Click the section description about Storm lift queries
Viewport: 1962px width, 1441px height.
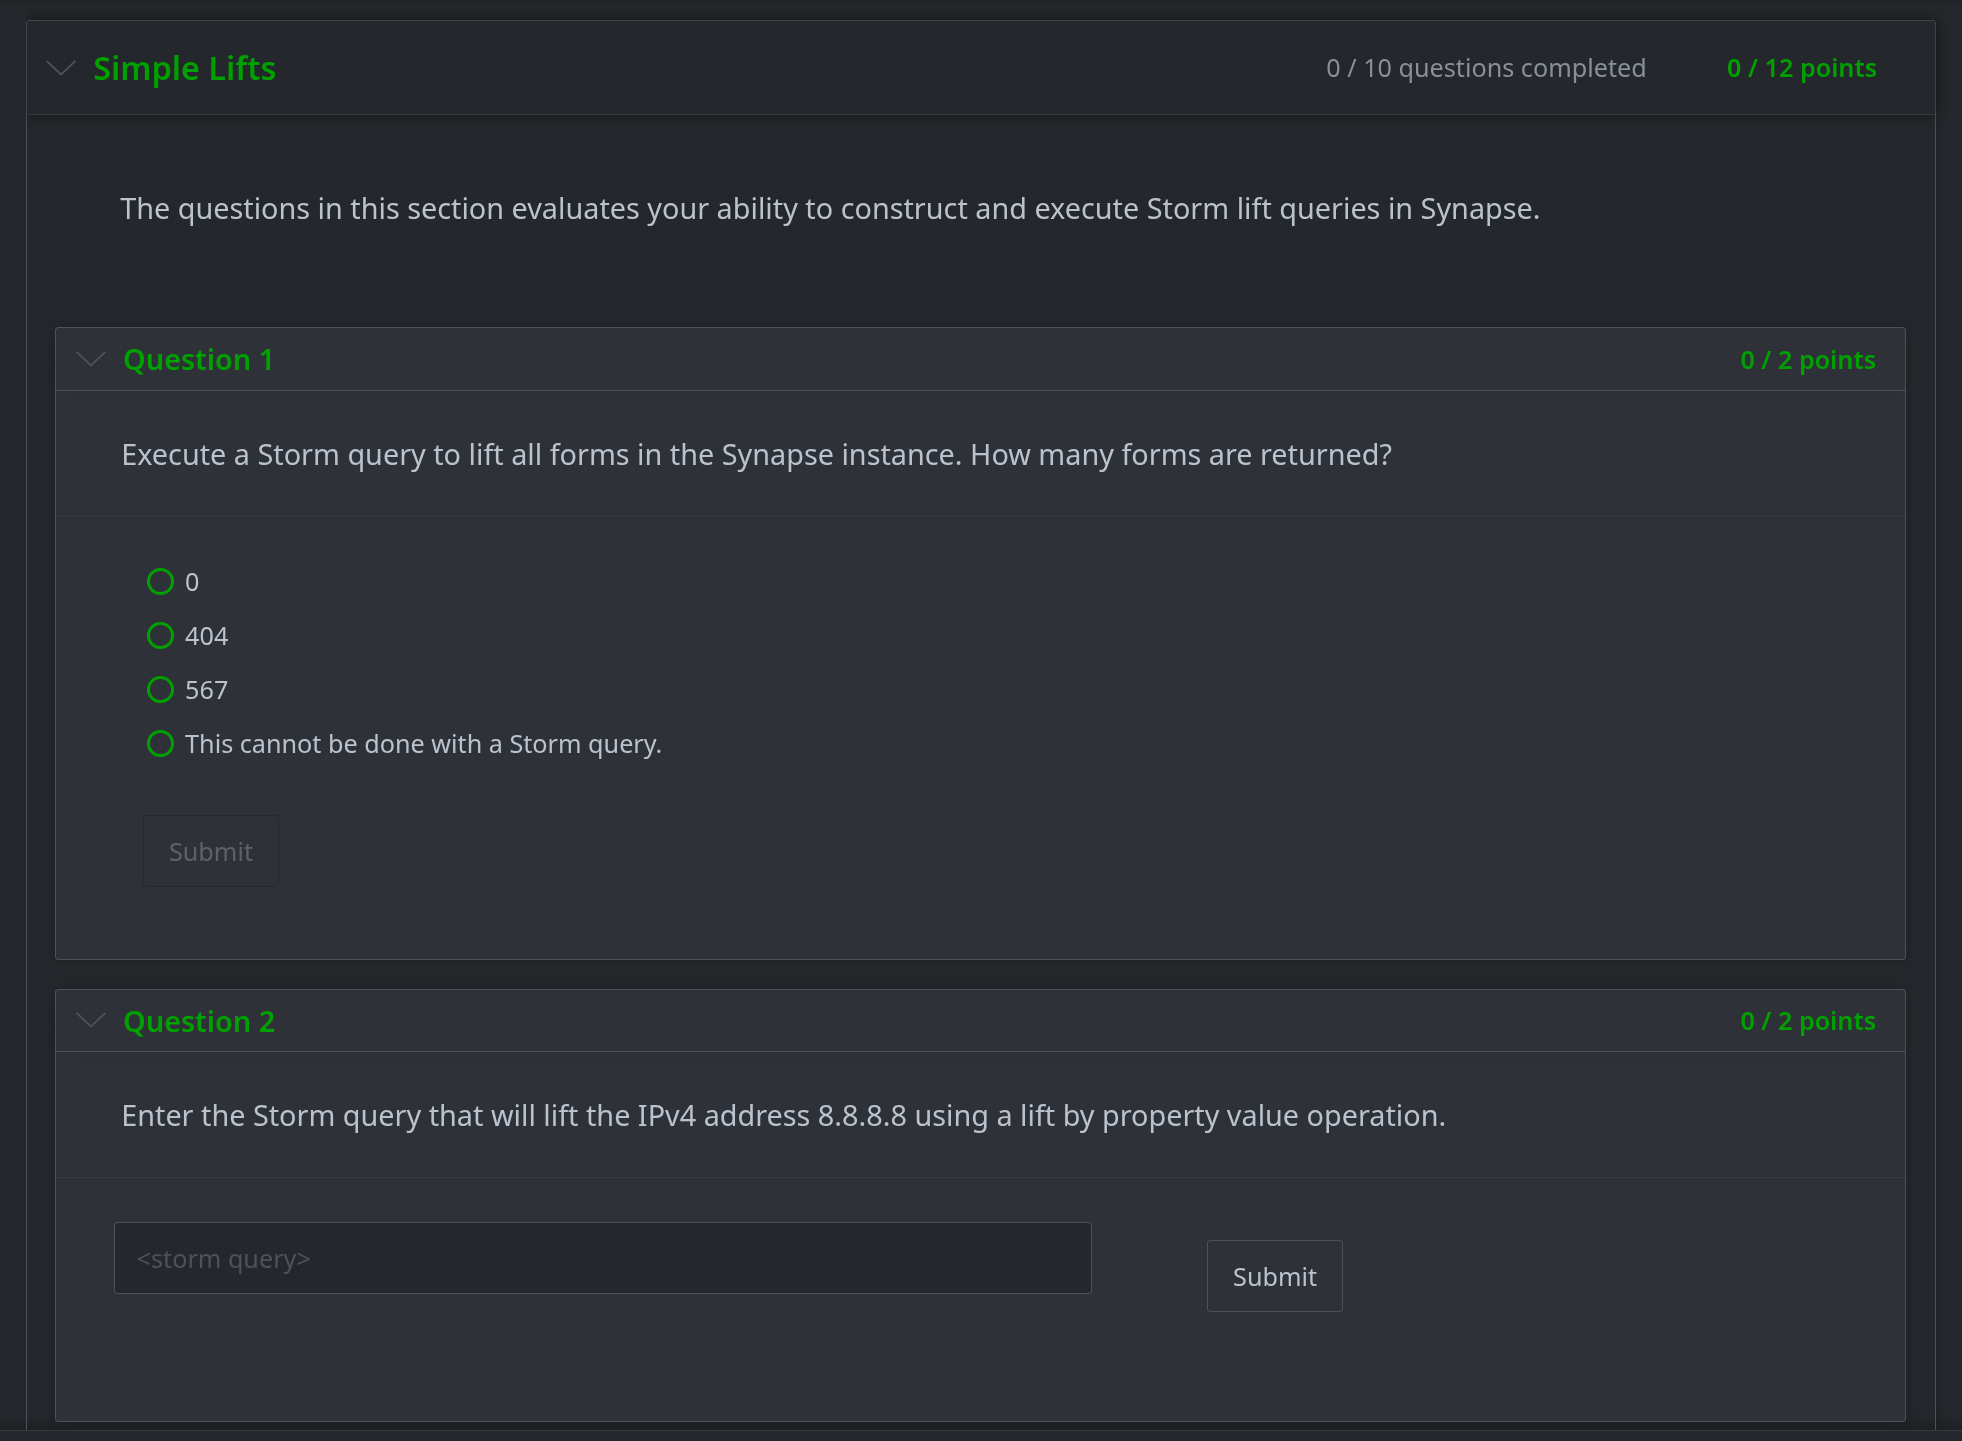point(829,209)
